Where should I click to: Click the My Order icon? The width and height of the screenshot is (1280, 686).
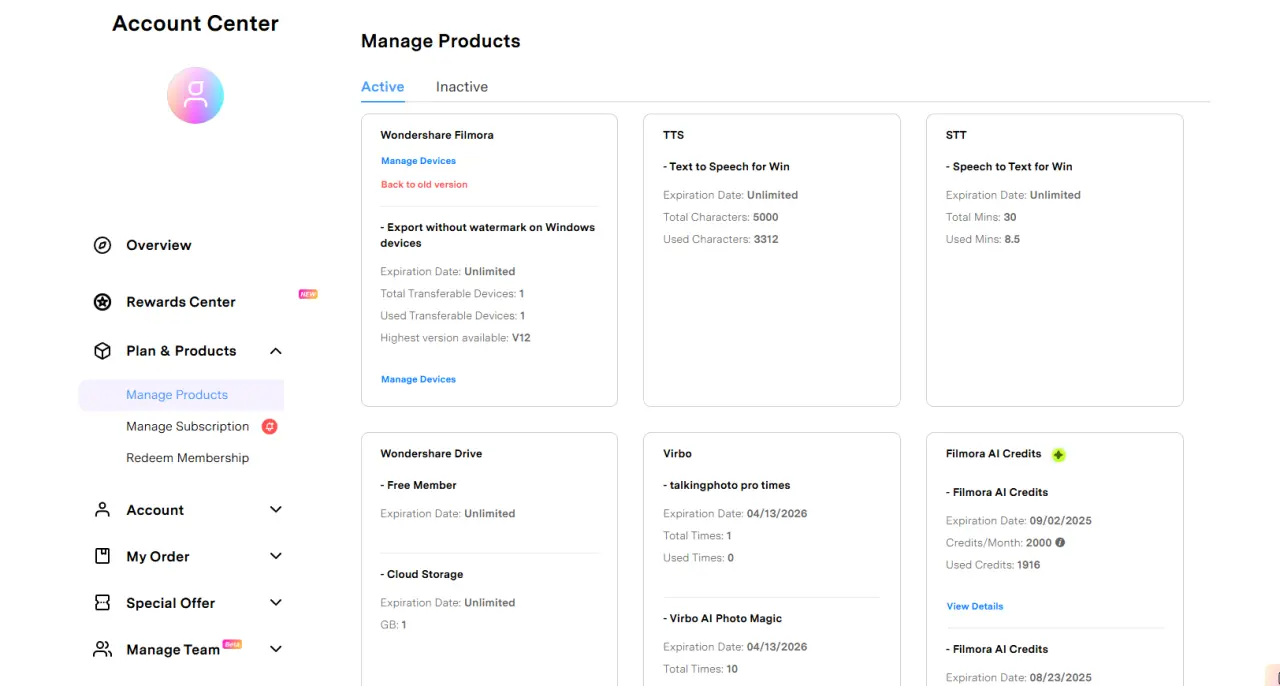102,556
